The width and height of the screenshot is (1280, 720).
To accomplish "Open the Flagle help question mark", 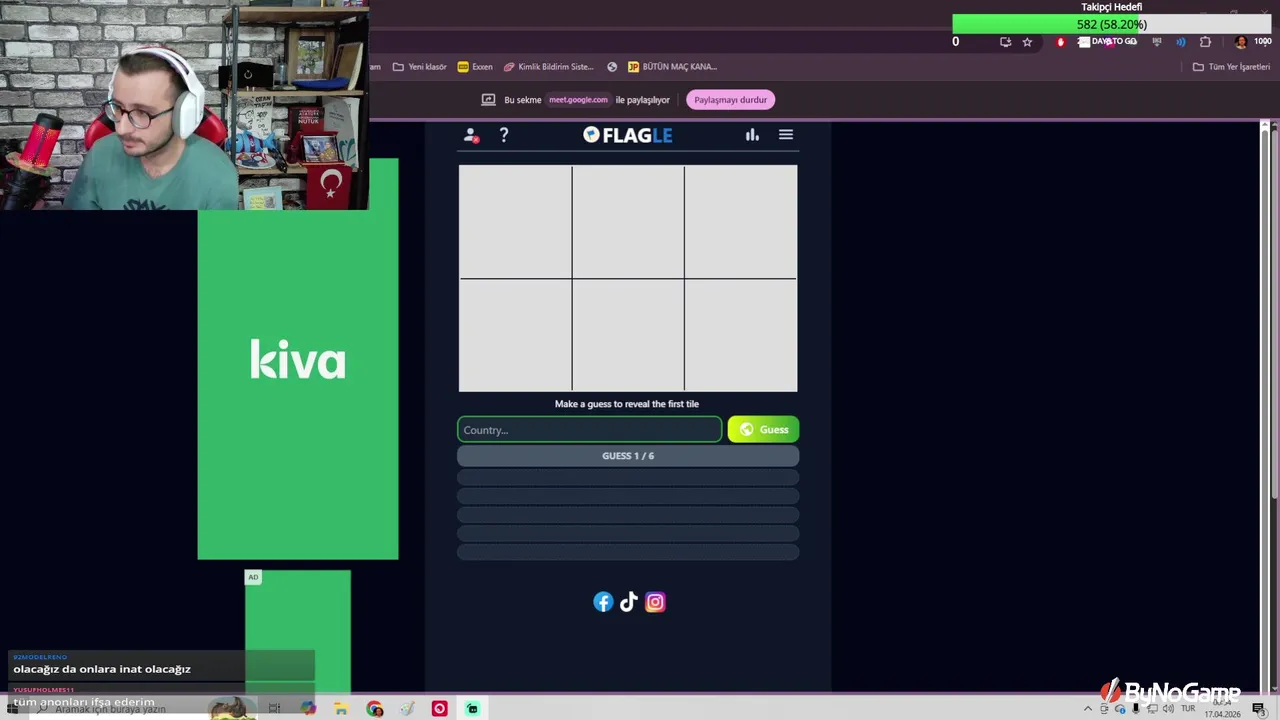I will [x=504, y=135].
